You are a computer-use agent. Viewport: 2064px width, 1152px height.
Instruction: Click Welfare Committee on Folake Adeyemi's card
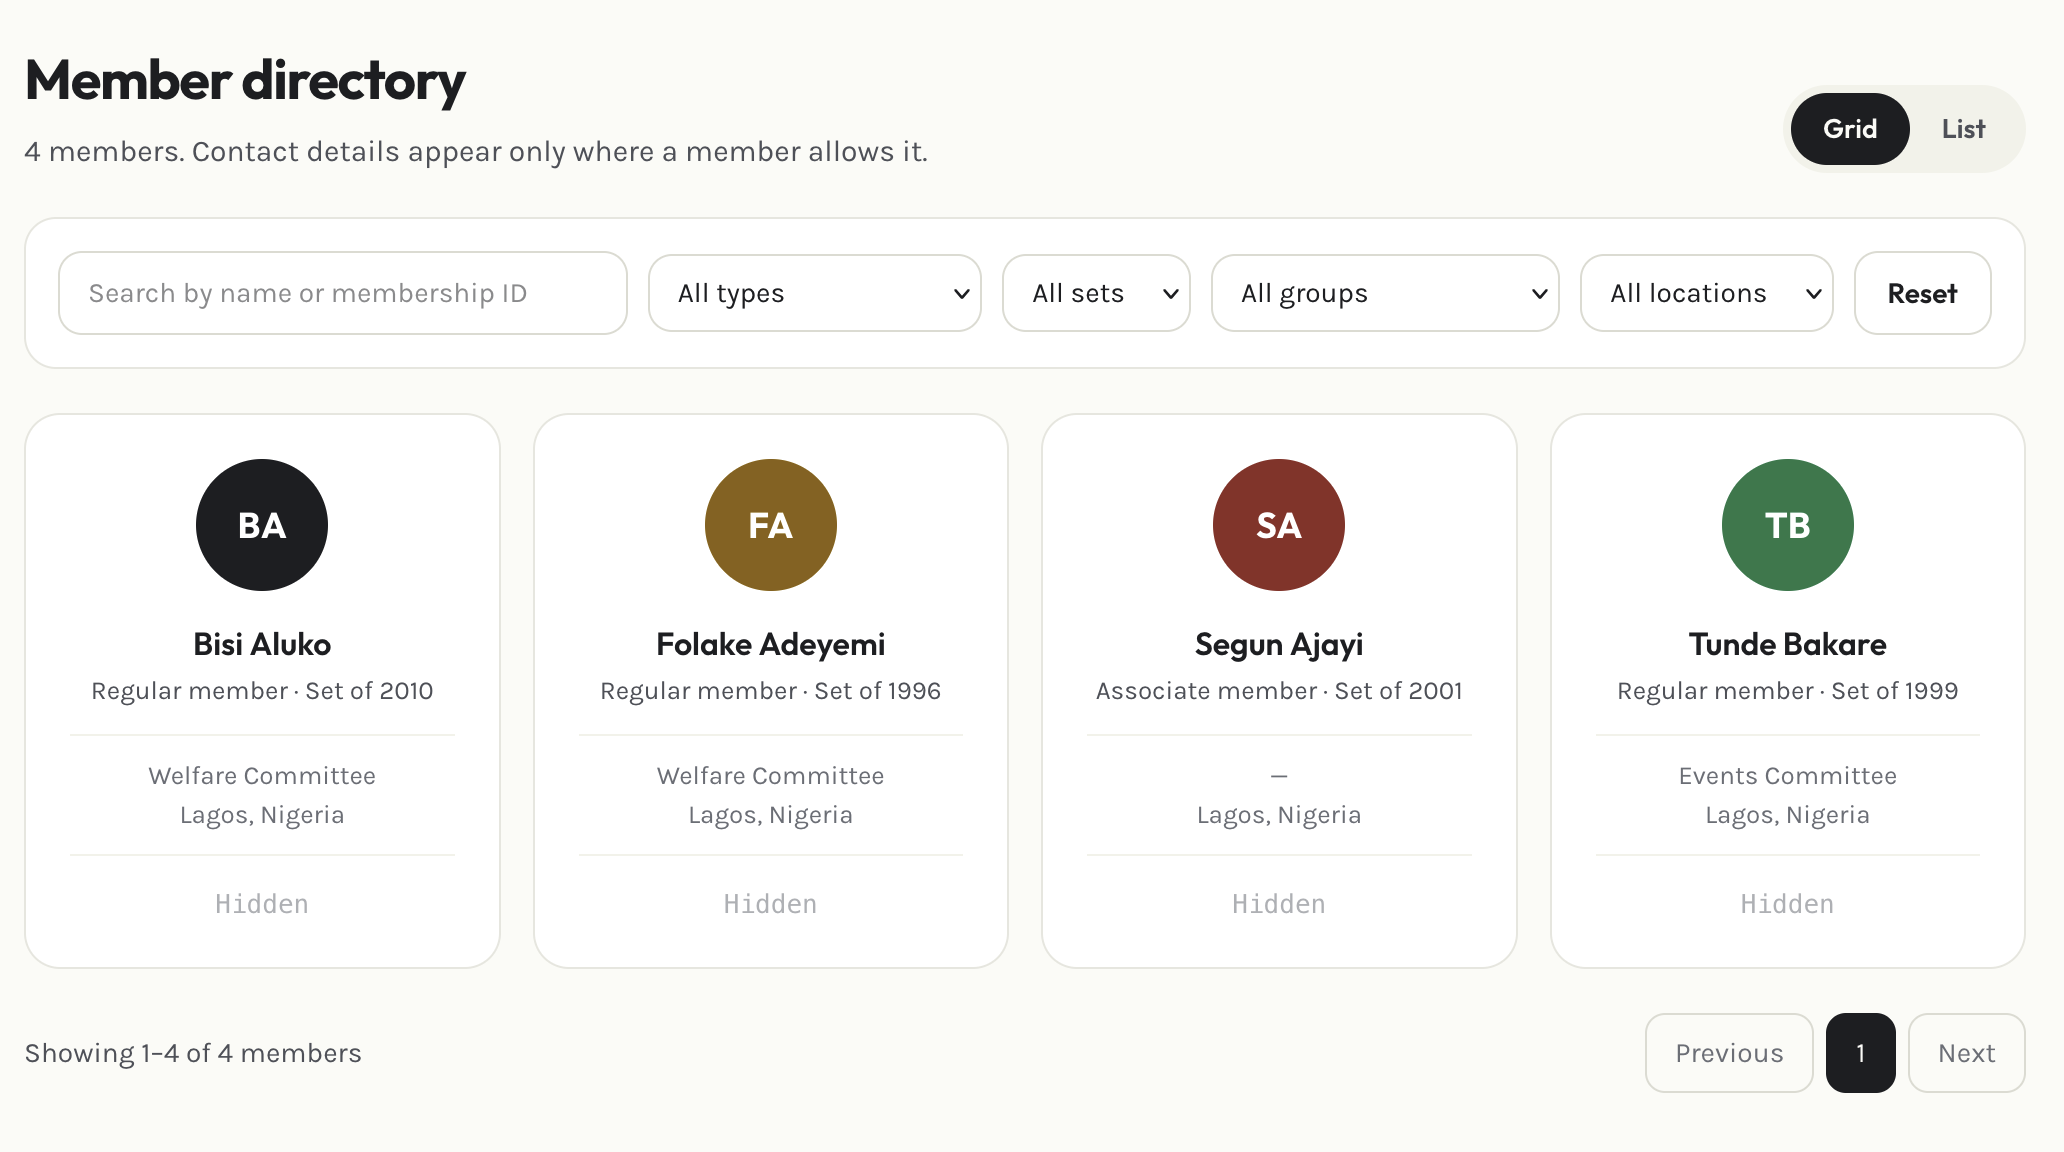(x=771, y=776)
